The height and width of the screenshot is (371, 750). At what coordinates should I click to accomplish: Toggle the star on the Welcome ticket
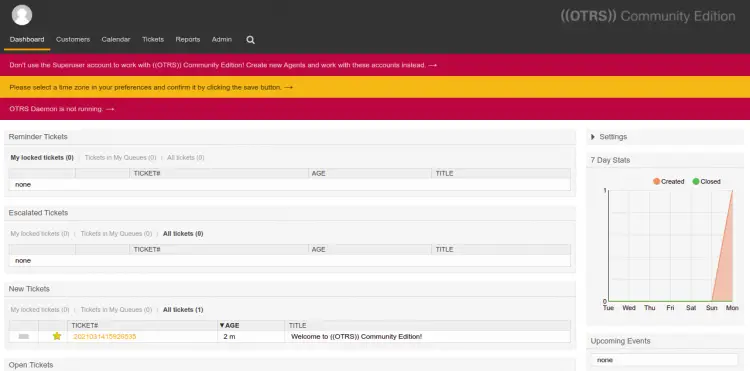[57, 336]
